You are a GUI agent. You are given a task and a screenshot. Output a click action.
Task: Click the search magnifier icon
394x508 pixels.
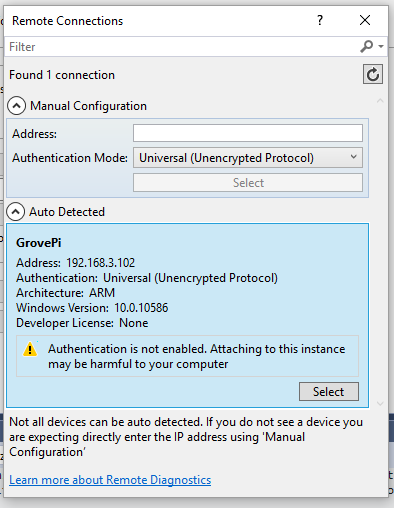tap(366, 46)
